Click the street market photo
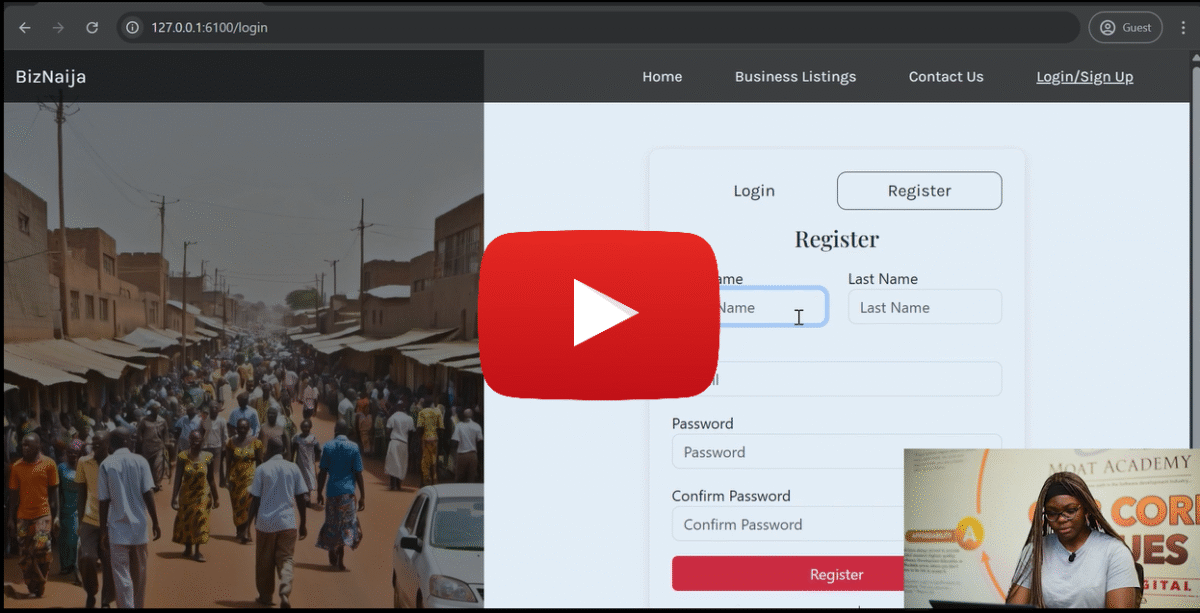This screenshot has width=1200, height=613. [243, 356]
